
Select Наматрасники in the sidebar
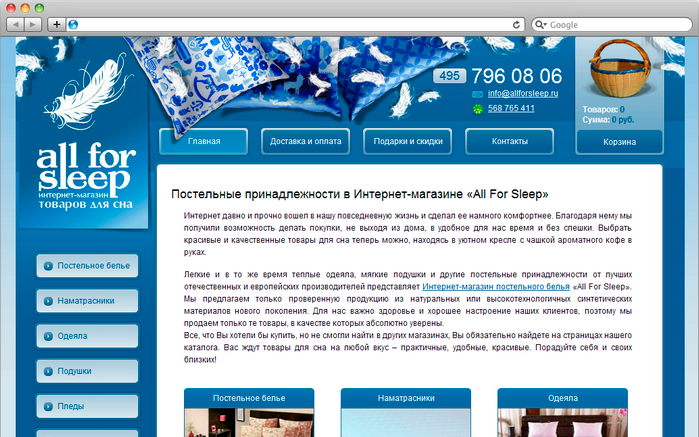(87, 301)
